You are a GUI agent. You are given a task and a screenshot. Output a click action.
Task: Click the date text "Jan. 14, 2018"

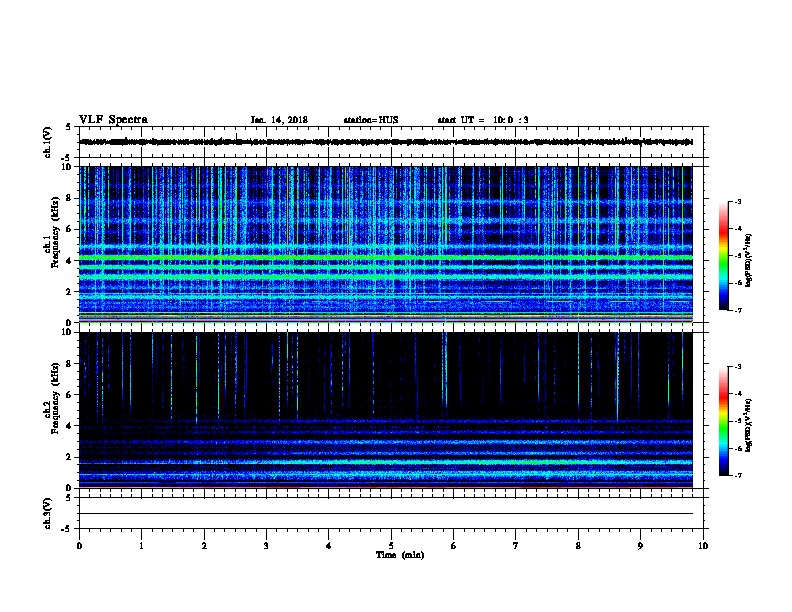click(x=279, y=120)
